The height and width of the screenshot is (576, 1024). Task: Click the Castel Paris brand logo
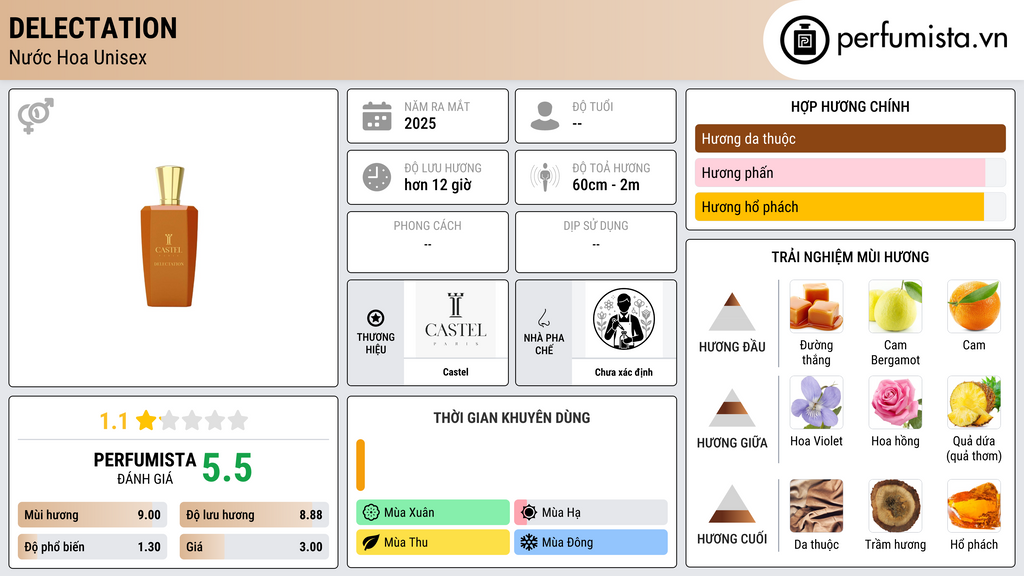tap(456, 319)
